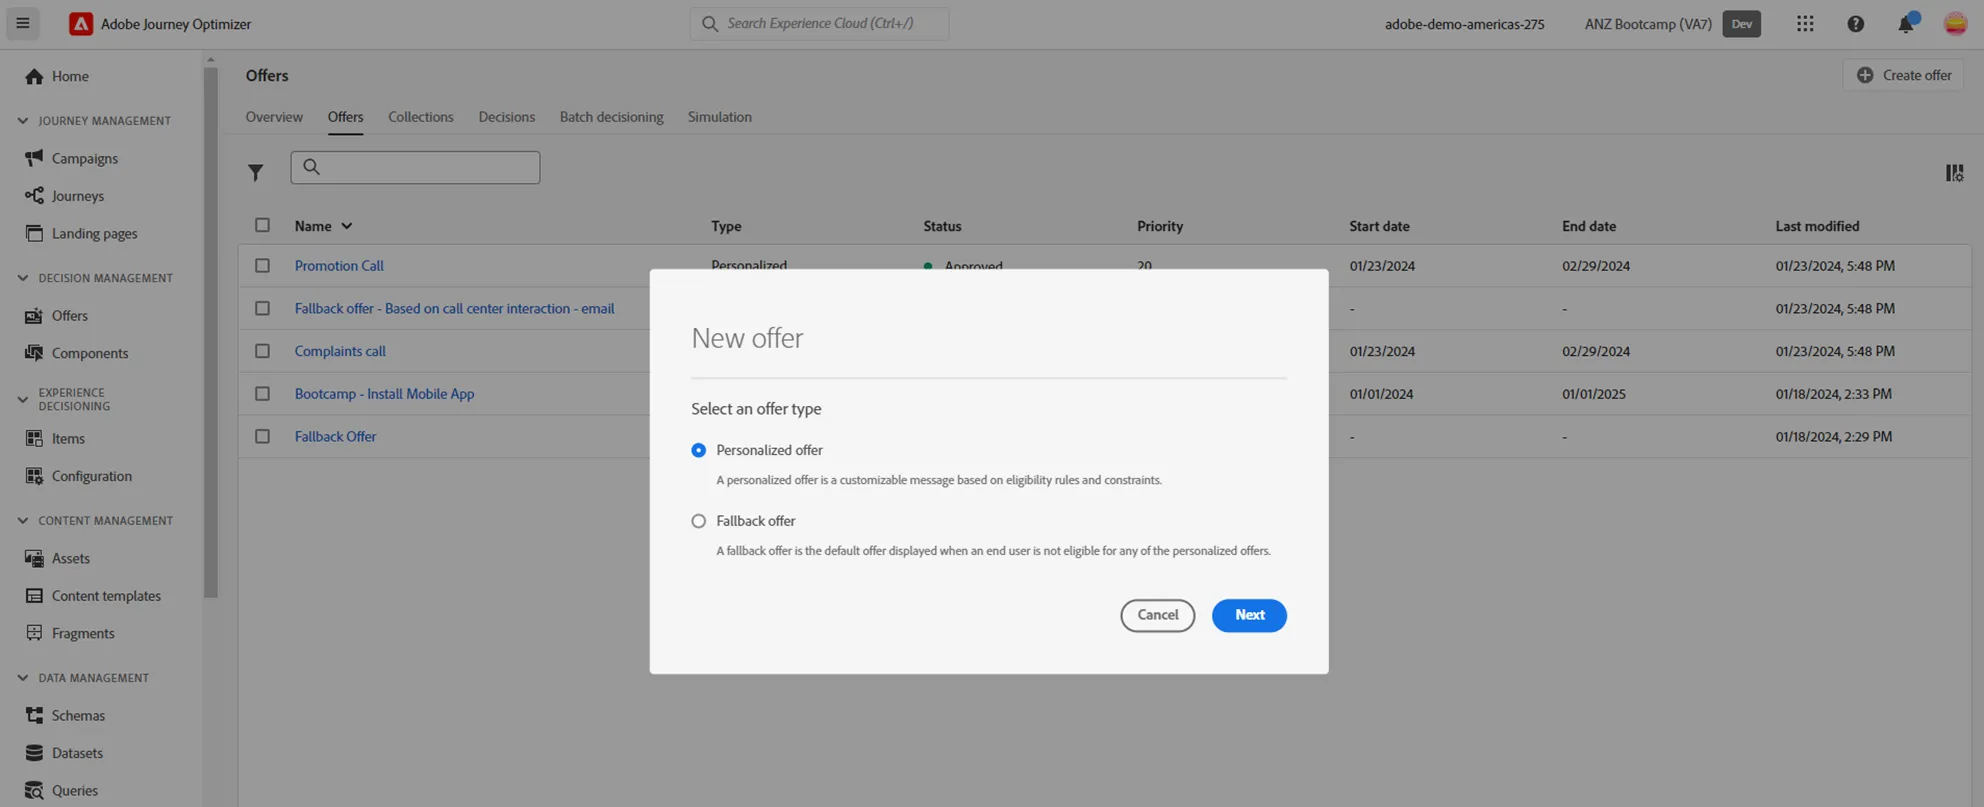The image size is (1984, 807).
Task: Collapse the Experience Decisioning section
Action: click(x=23, y=399)
